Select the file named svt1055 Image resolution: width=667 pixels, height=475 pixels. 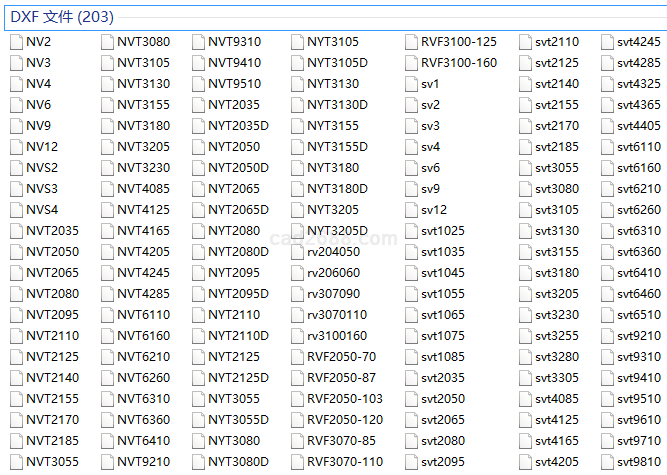(442, 294)
